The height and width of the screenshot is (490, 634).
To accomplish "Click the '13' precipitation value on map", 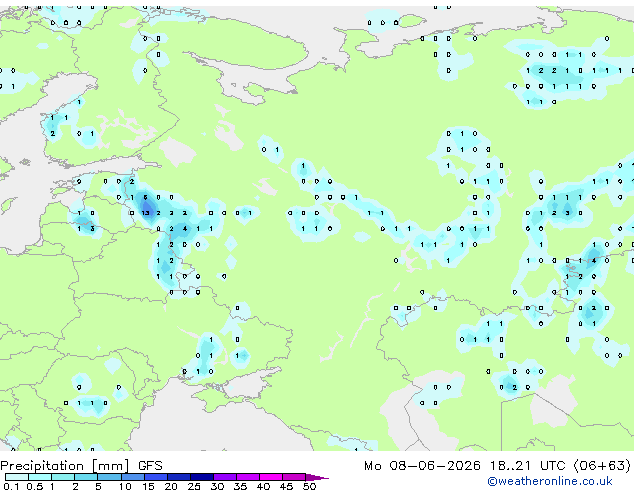I will [146, 213].
